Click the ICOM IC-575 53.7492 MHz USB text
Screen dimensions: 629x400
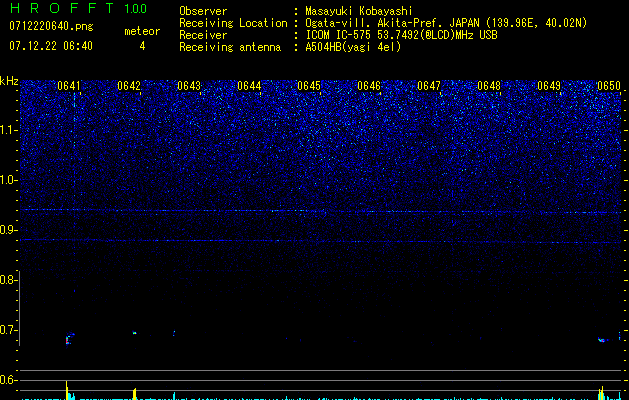pyautogui.click(x=401, y=35)
